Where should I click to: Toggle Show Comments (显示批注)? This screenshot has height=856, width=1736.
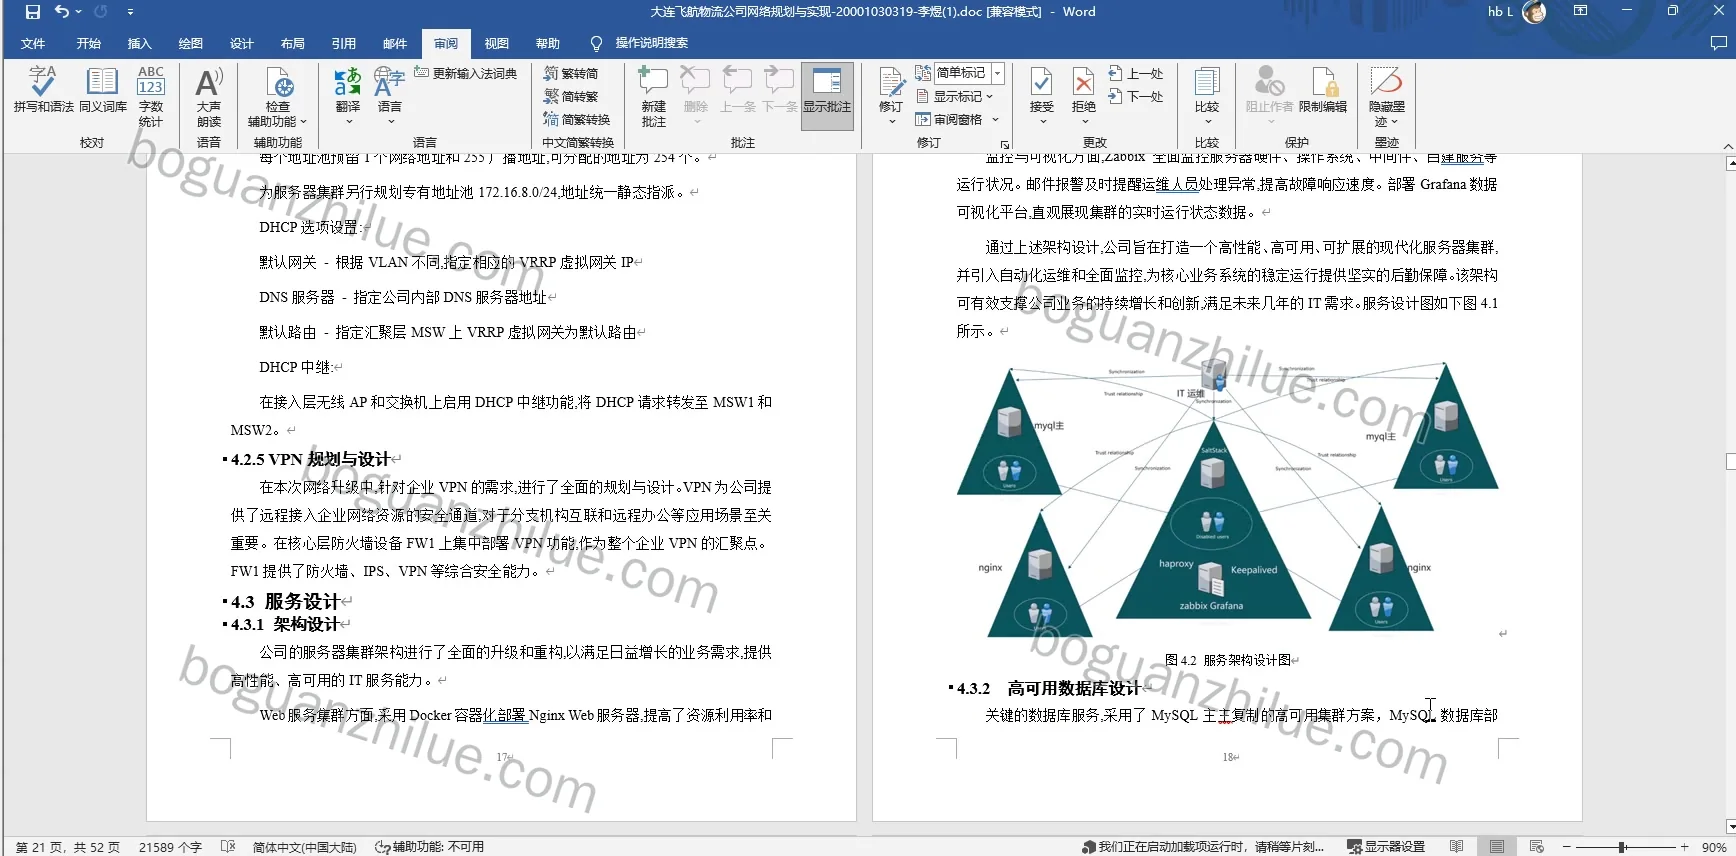827,96
